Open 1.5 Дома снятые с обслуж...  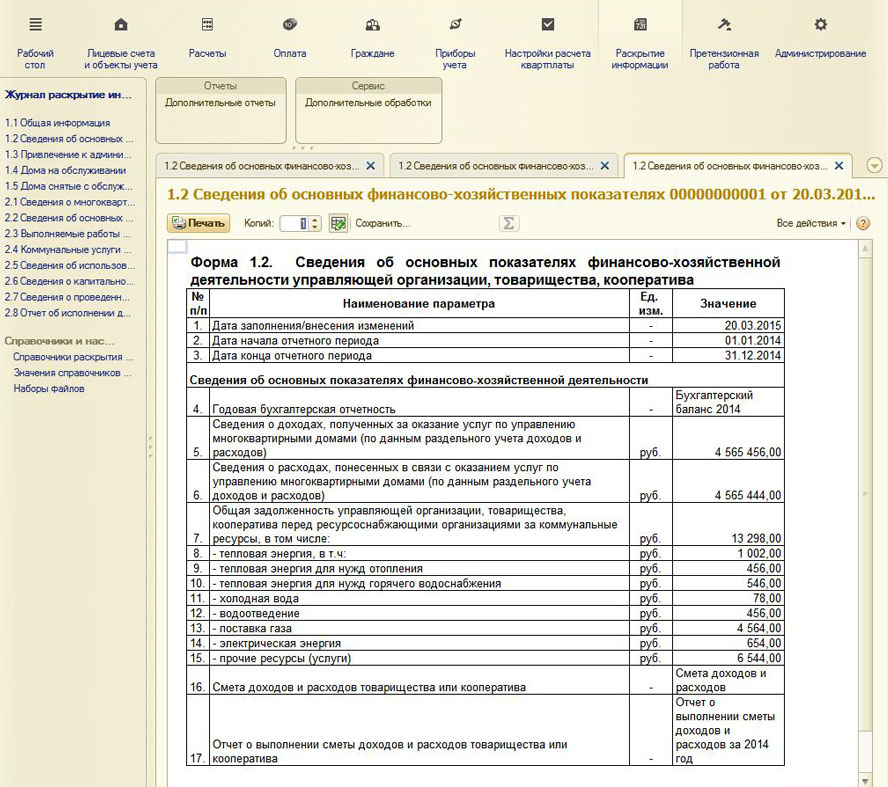click(69, 186)
